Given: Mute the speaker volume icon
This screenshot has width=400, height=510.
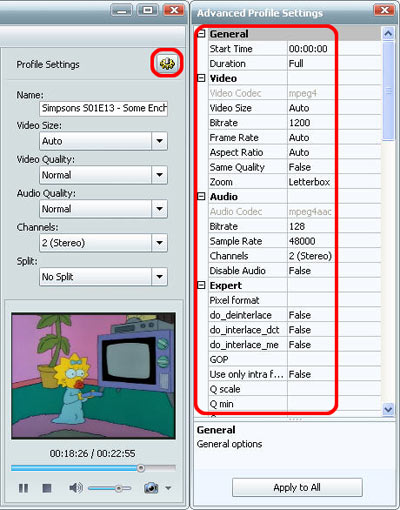Looking at the screenshot, I should click(76, 488).
